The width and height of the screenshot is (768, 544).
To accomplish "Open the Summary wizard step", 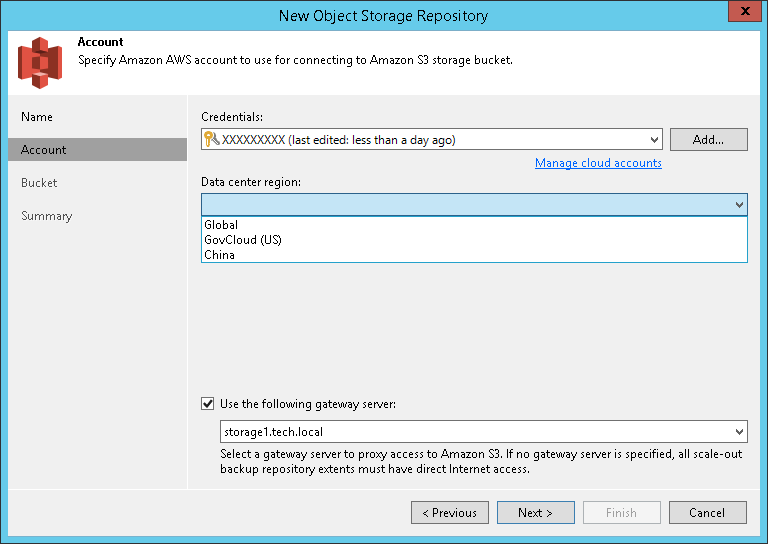I will (47, 216).
